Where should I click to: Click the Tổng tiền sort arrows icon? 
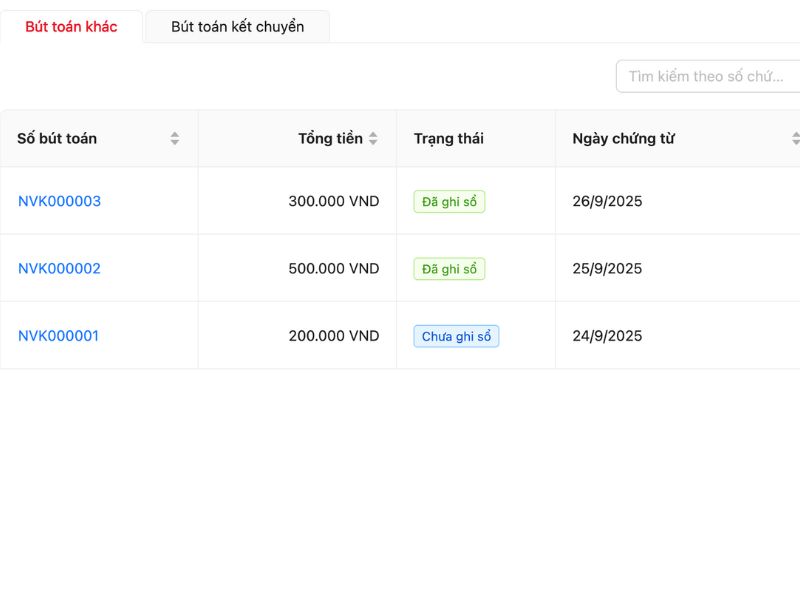373,139
